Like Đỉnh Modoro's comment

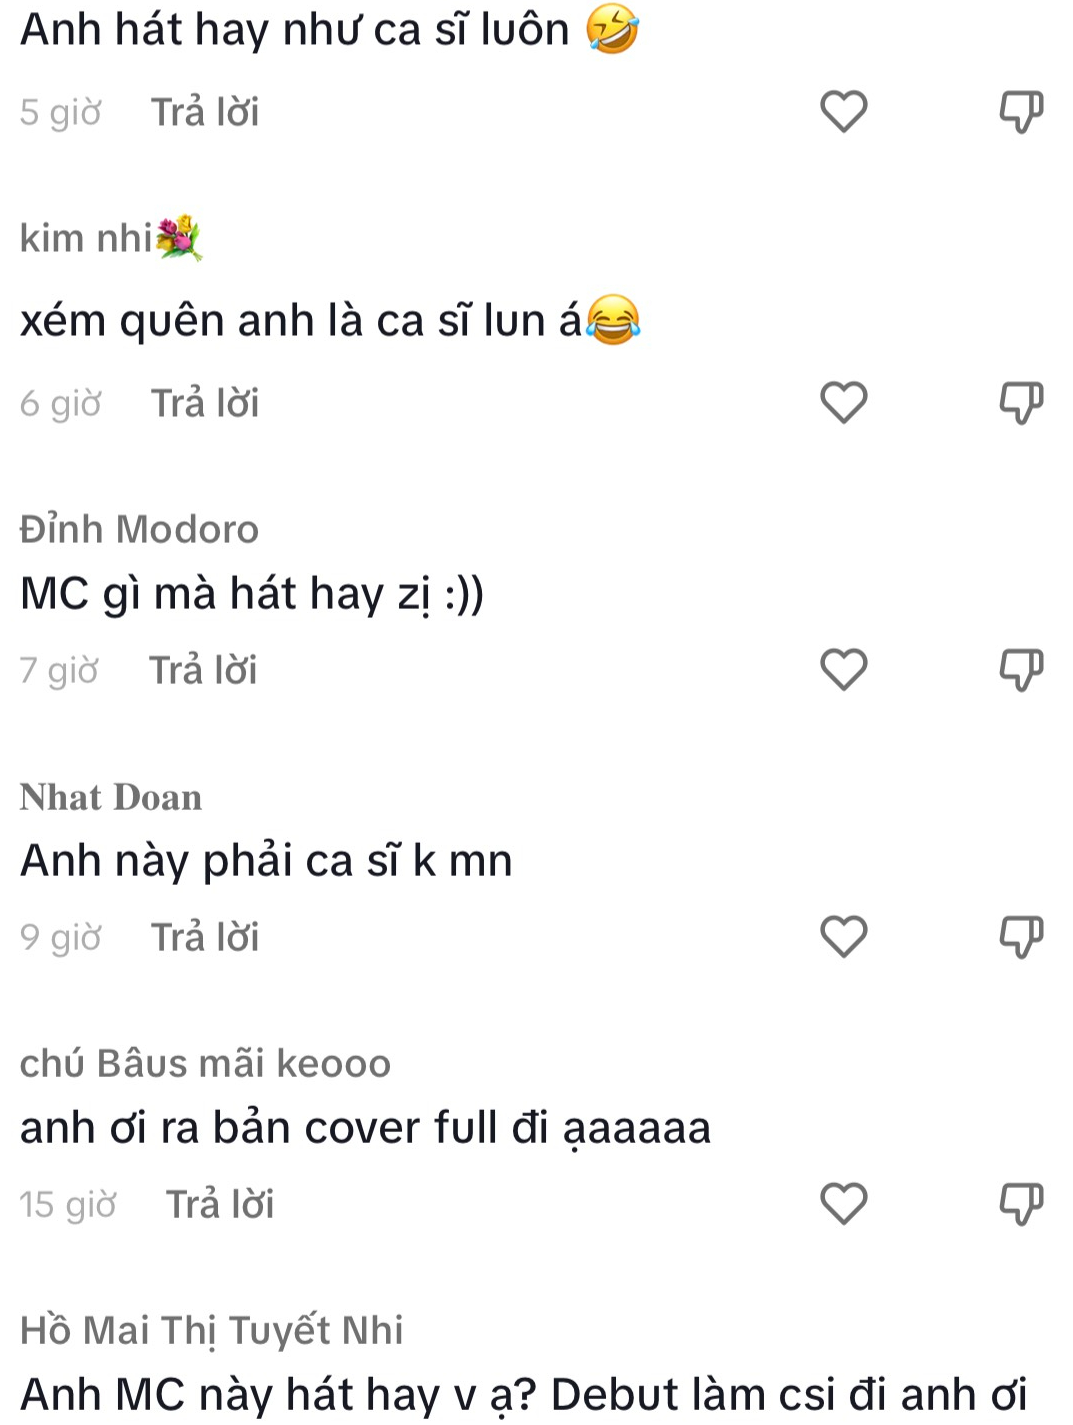(x=843, y=669)
